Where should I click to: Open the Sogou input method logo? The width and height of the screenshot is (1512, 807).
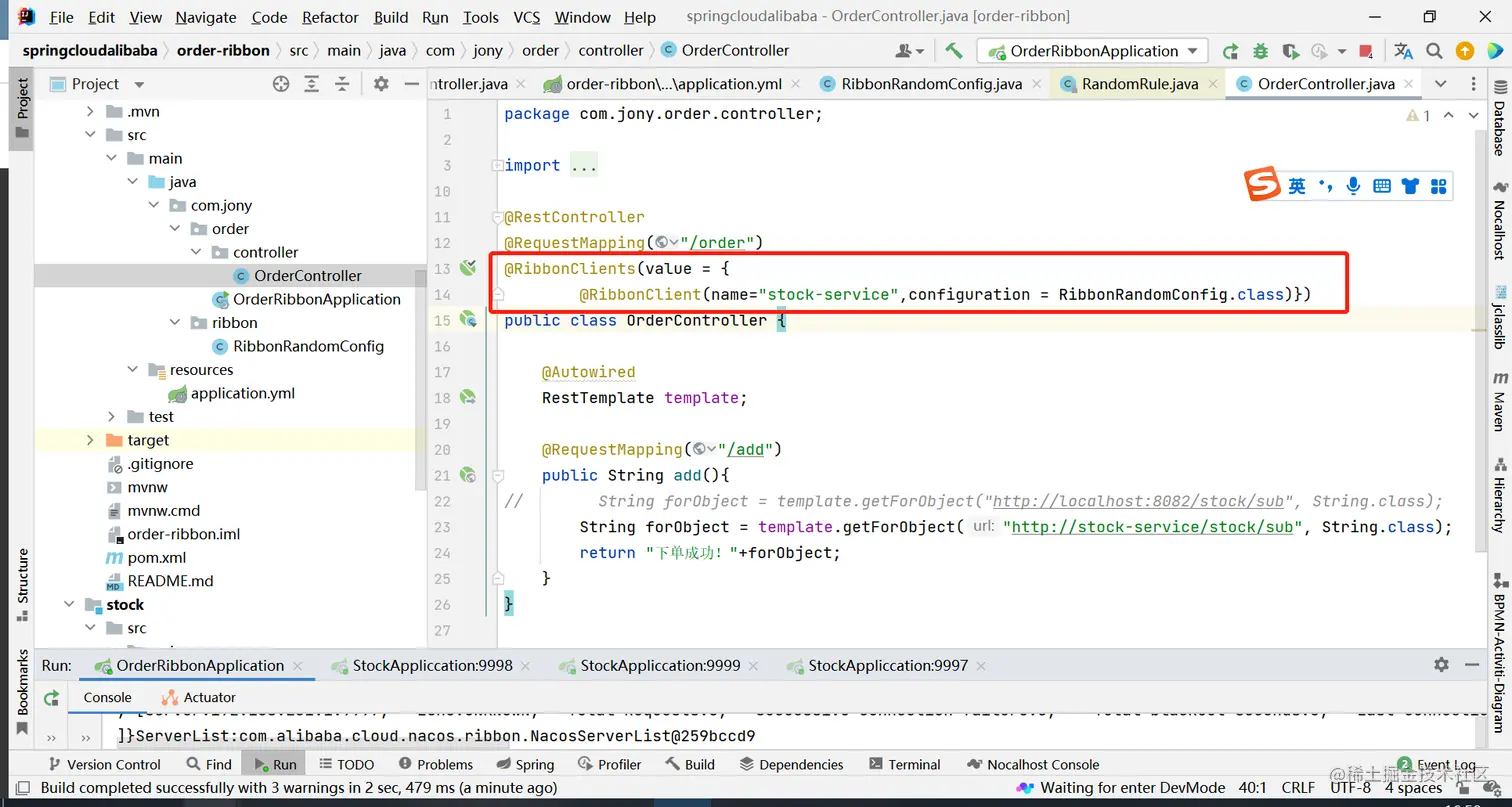[x=1262, y=185]
